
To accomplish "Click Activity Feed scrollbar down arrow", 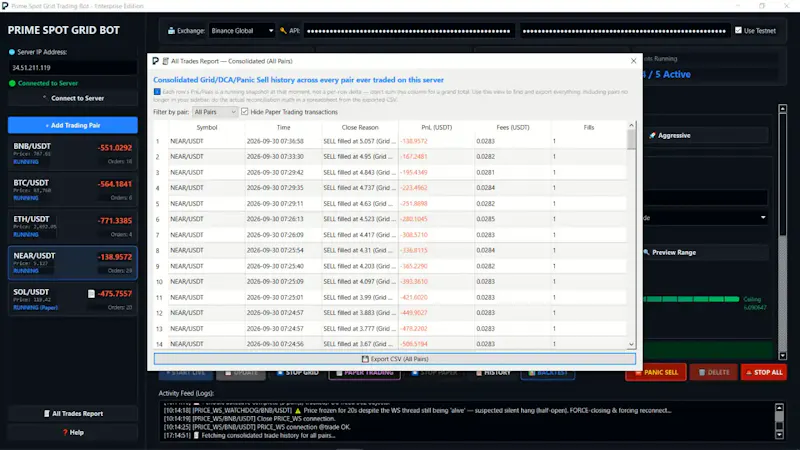I will [x=779, y=435].
